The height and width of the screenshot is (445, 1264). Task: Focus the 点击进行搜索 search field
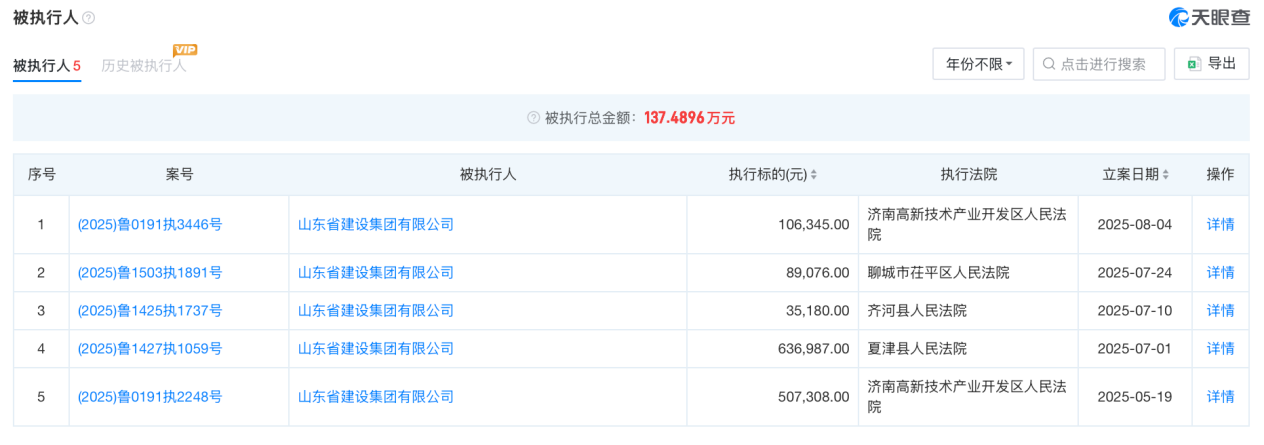(1099, 64)
